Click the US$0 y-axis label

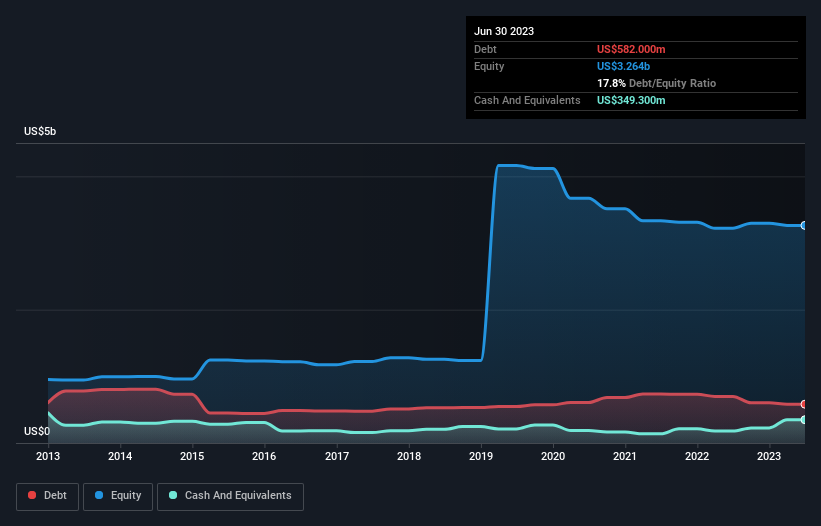(37, 431)
